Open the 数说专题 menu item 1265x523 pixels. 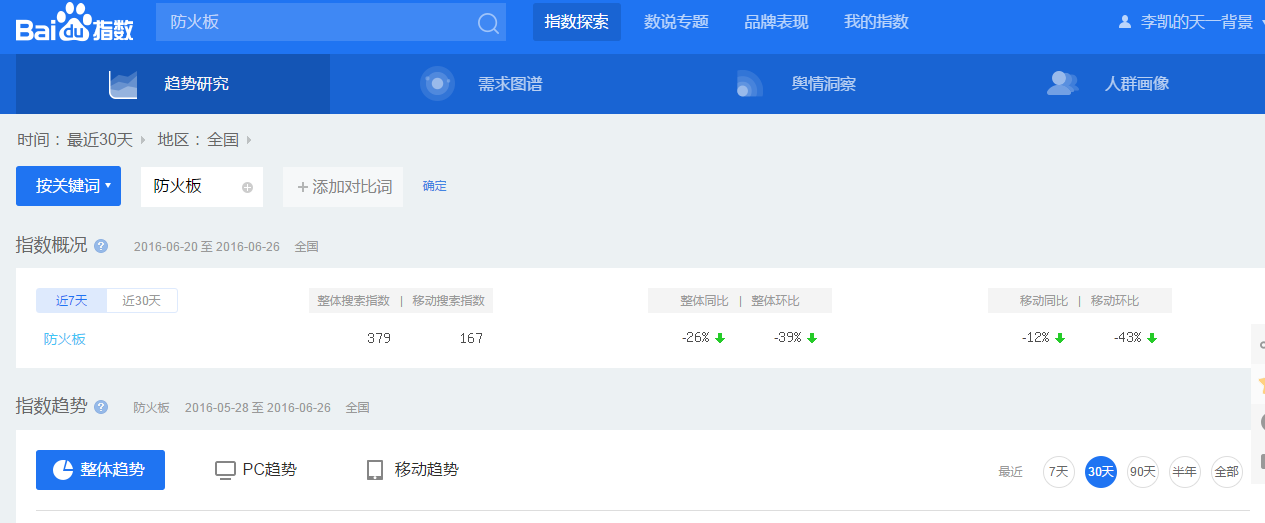(677, 22)
